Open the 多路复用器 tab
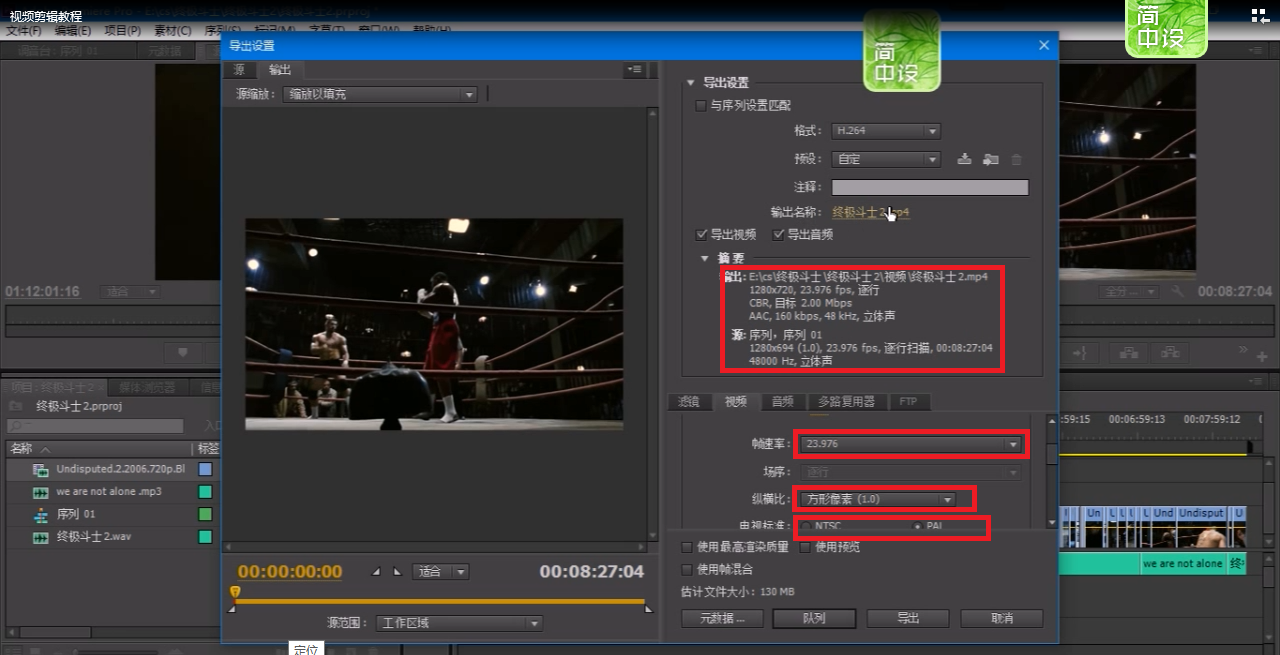This screenshot has width=1280, height=655. (846, 402)
